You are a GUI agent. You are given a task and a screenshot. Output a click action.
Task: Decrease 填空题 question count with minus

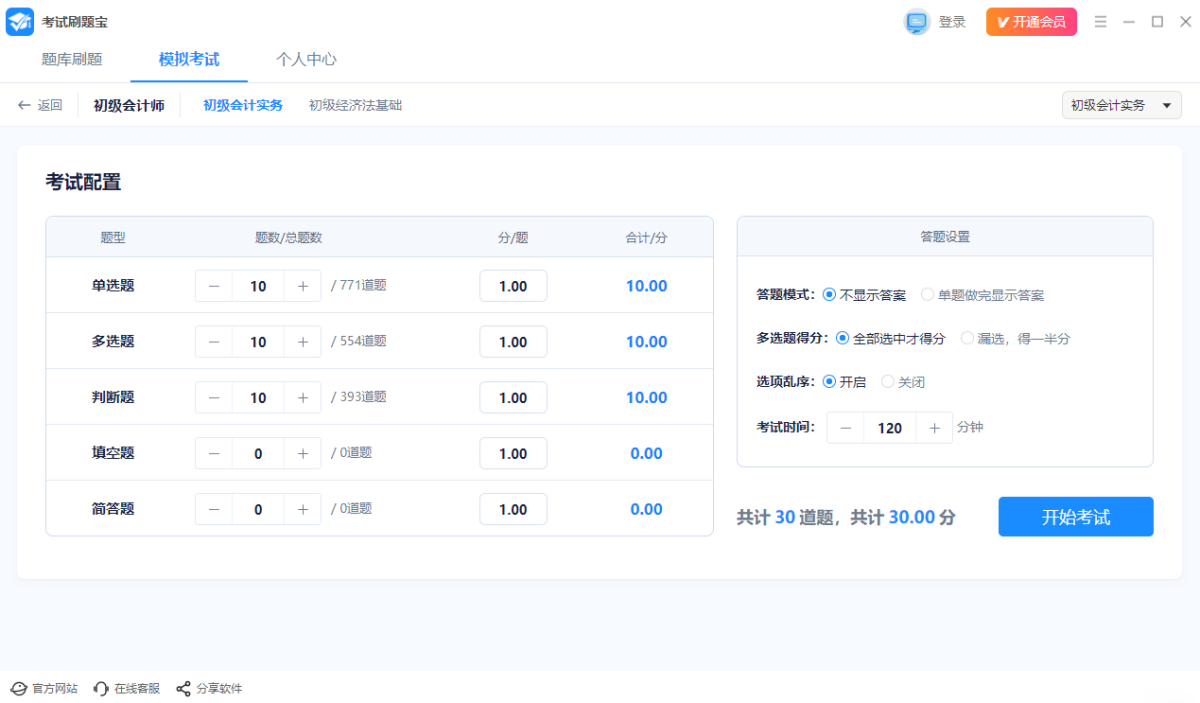pos(214,454)
